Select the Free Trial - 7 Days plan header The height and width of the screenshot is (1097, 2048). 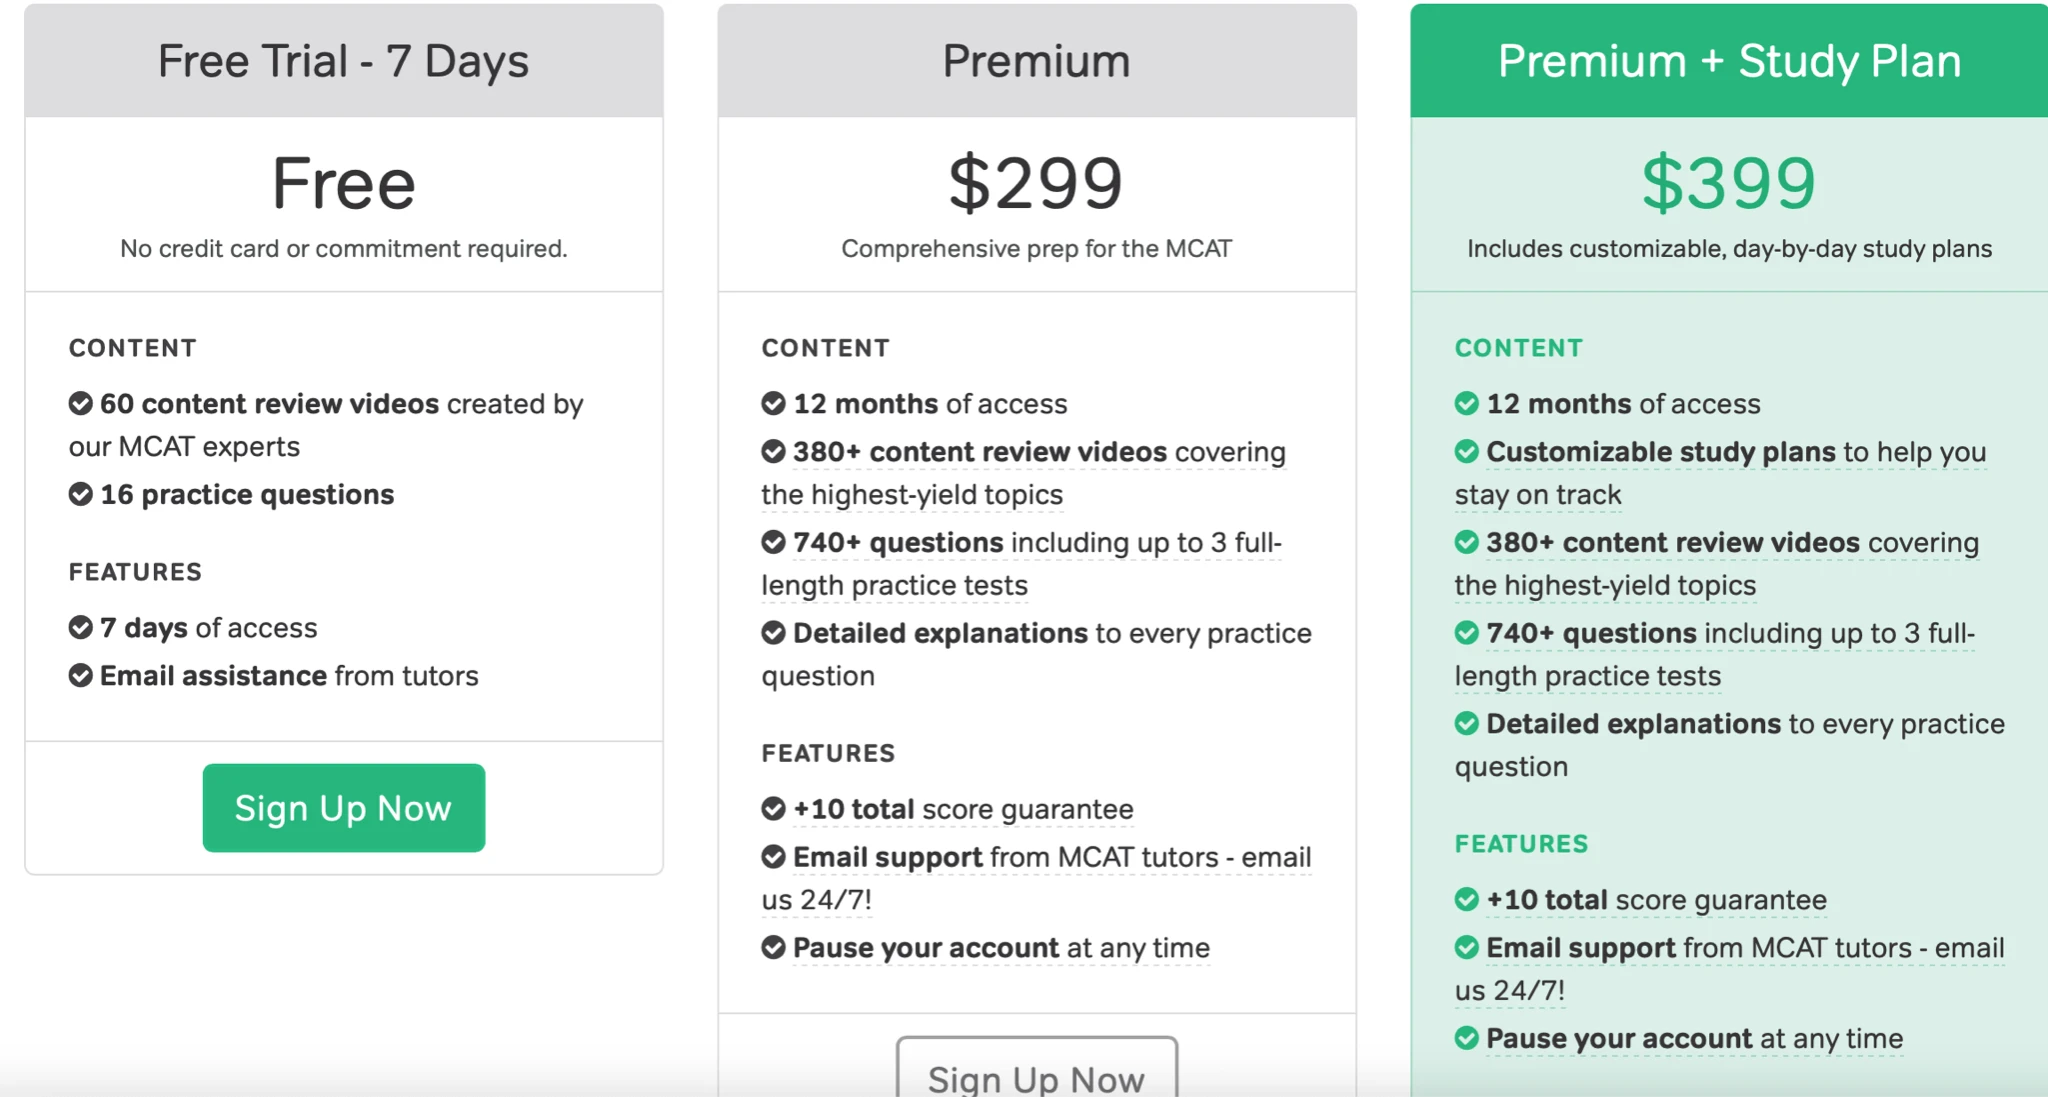[x=343, y=61]
